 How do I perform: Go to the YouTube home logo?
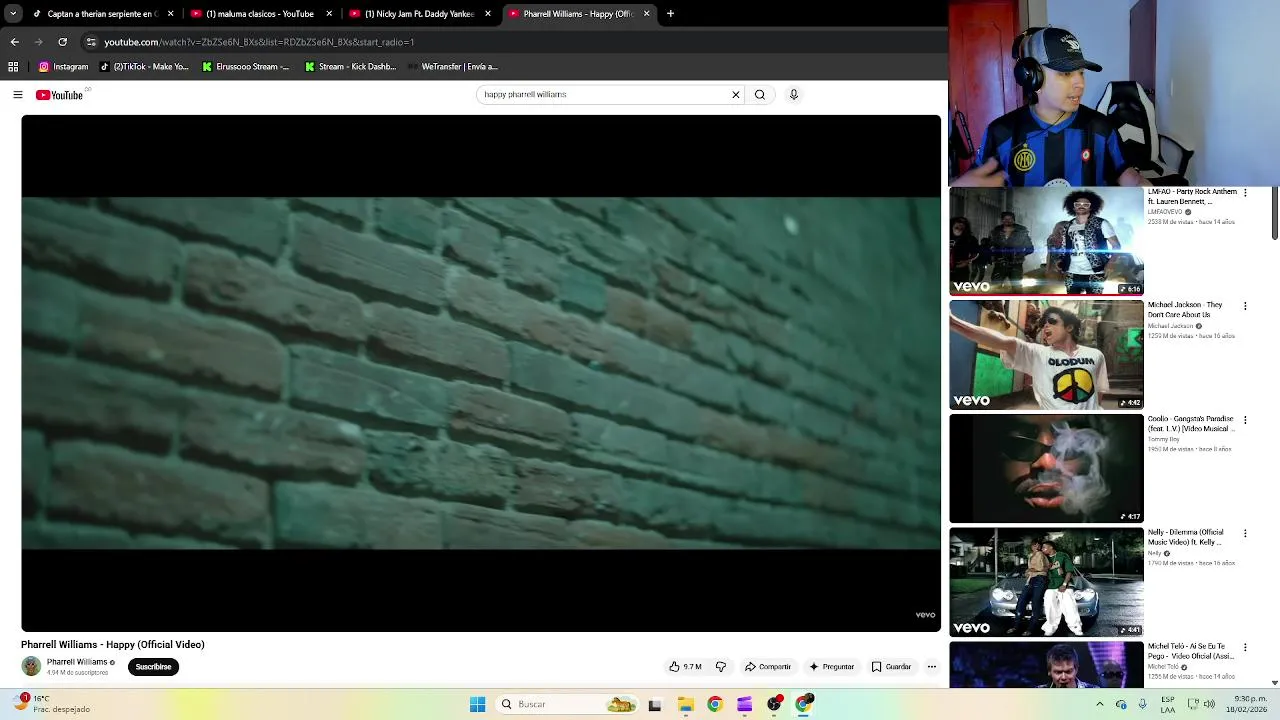pyautogui.click(x=60, y=95)
